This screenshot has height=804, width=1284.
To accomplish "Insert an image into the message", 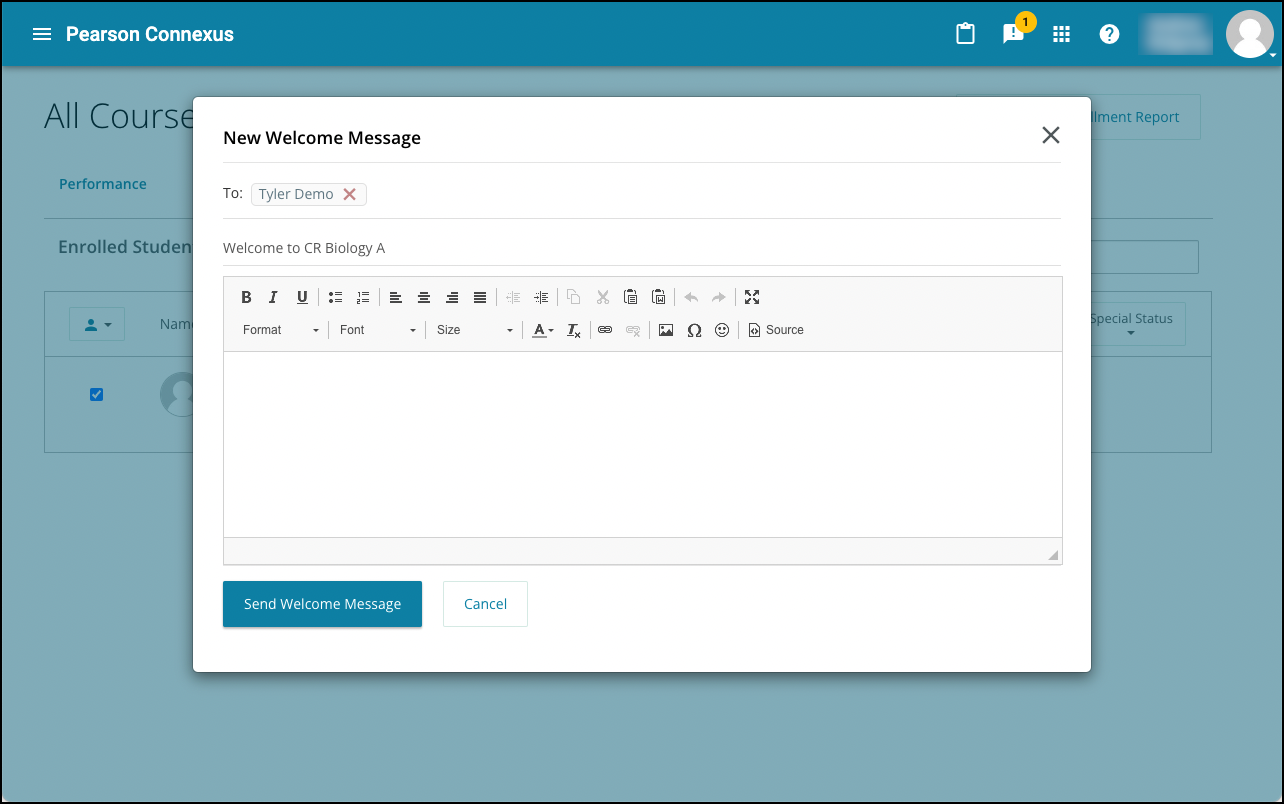I will tap(666, 330).
